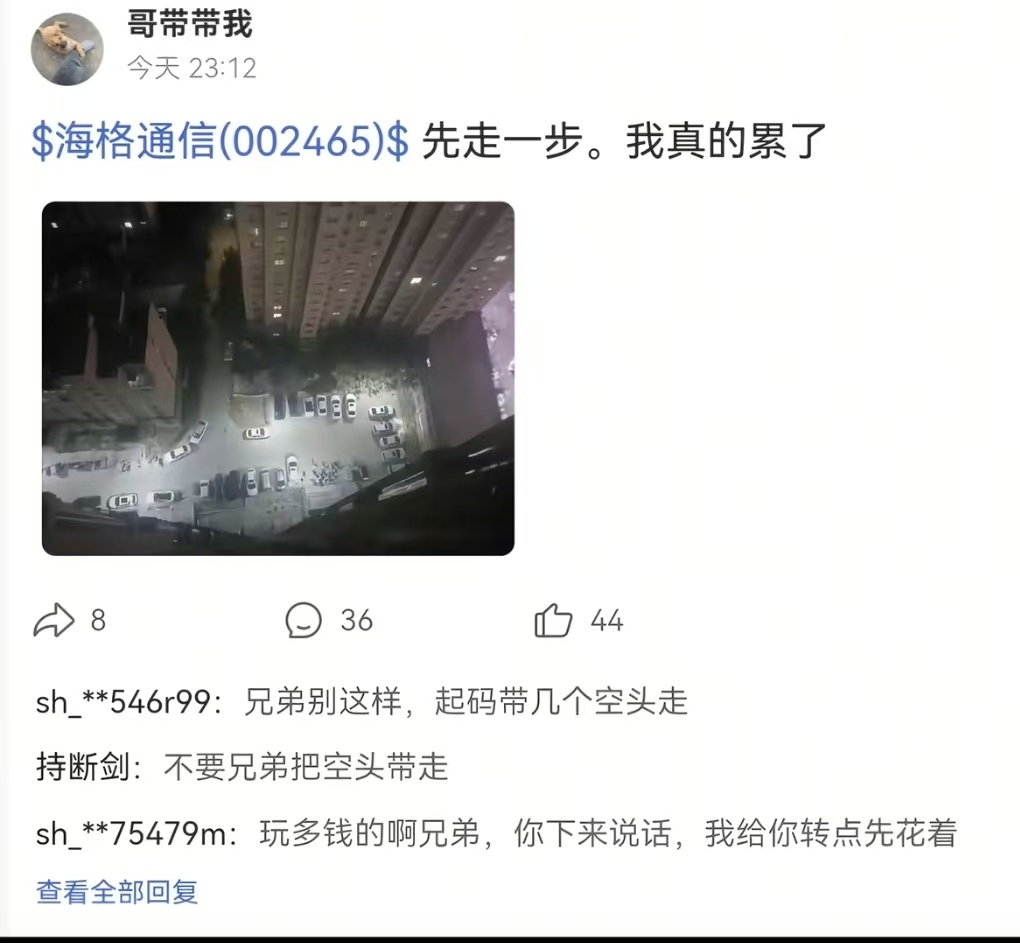Open commenter sh_**75479m profile
The height and width of the screenshot is (943, 1020).
[x=131, y=834]
